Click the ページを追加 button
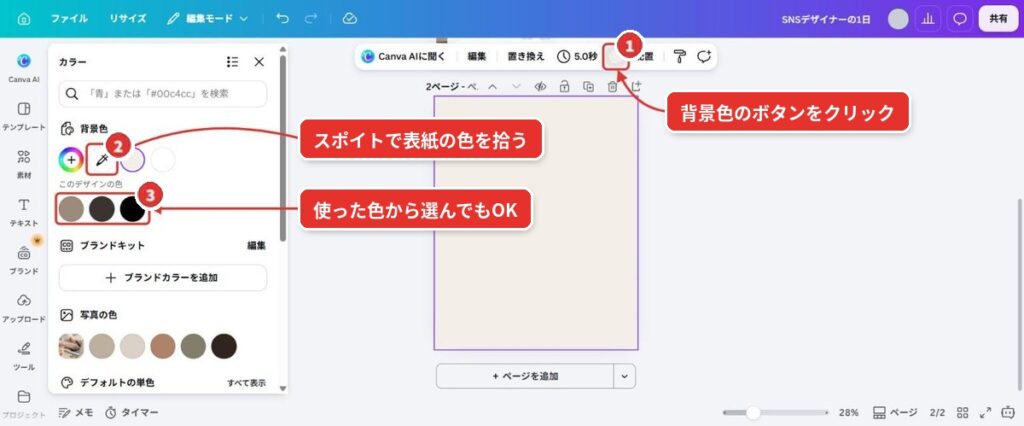 coord(525,376)
